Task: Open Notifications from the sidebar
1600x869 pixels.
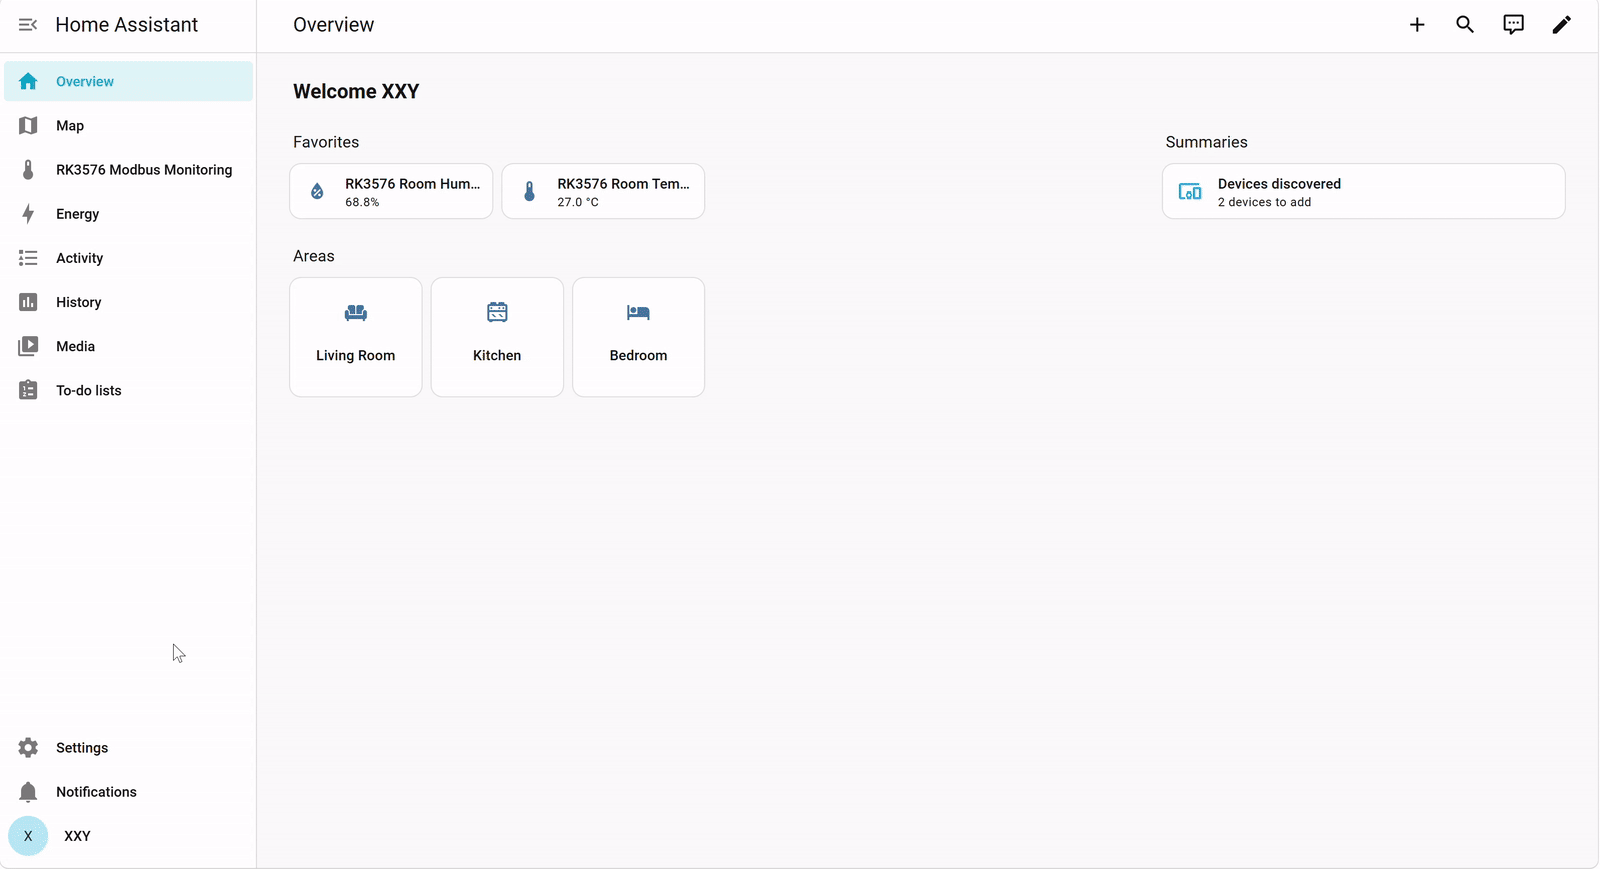Action: pyautogui.click(x=129, y=792)
